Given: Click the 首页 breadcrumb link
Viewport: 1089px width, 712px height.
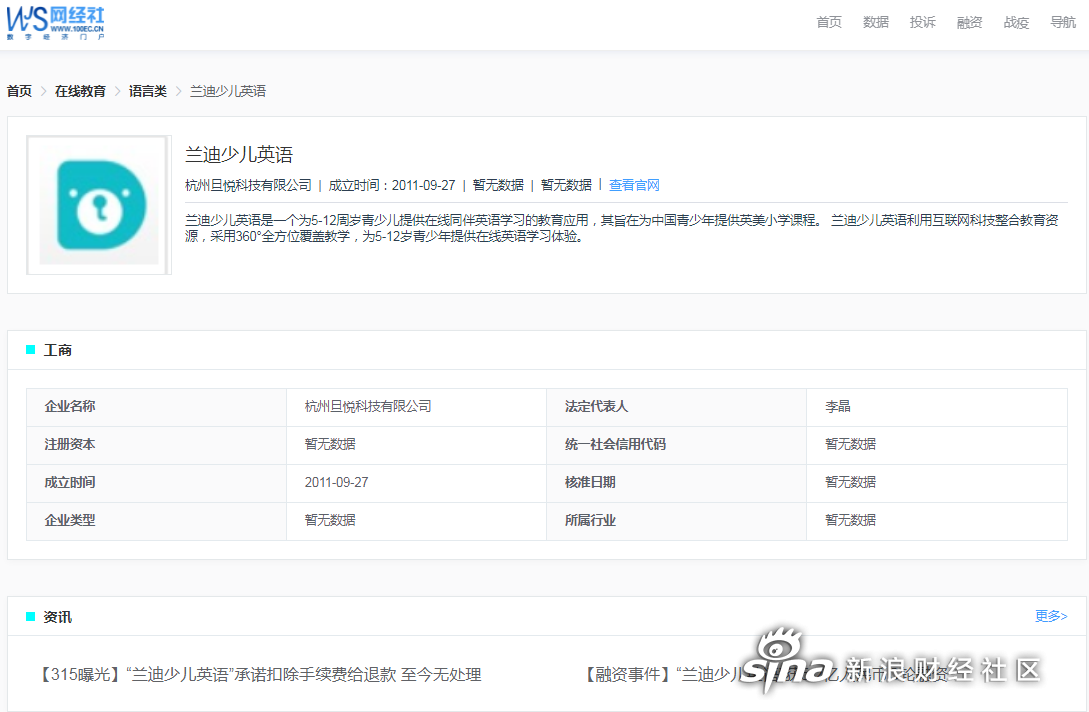Looking at the screenshot, I should 19,91.
